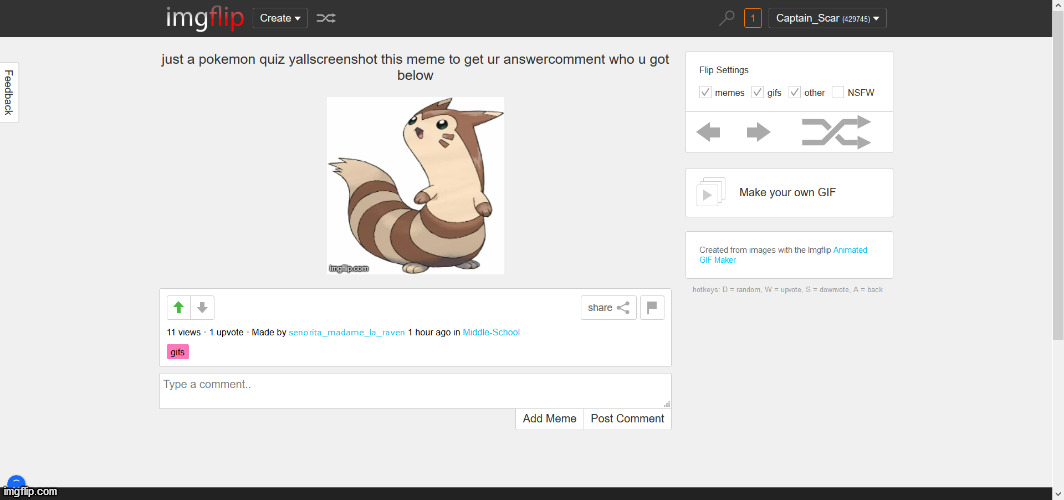This screenshot has width=1064, height=500.
Task: Toggle the memes checkbox
Action: click(706, 92)
